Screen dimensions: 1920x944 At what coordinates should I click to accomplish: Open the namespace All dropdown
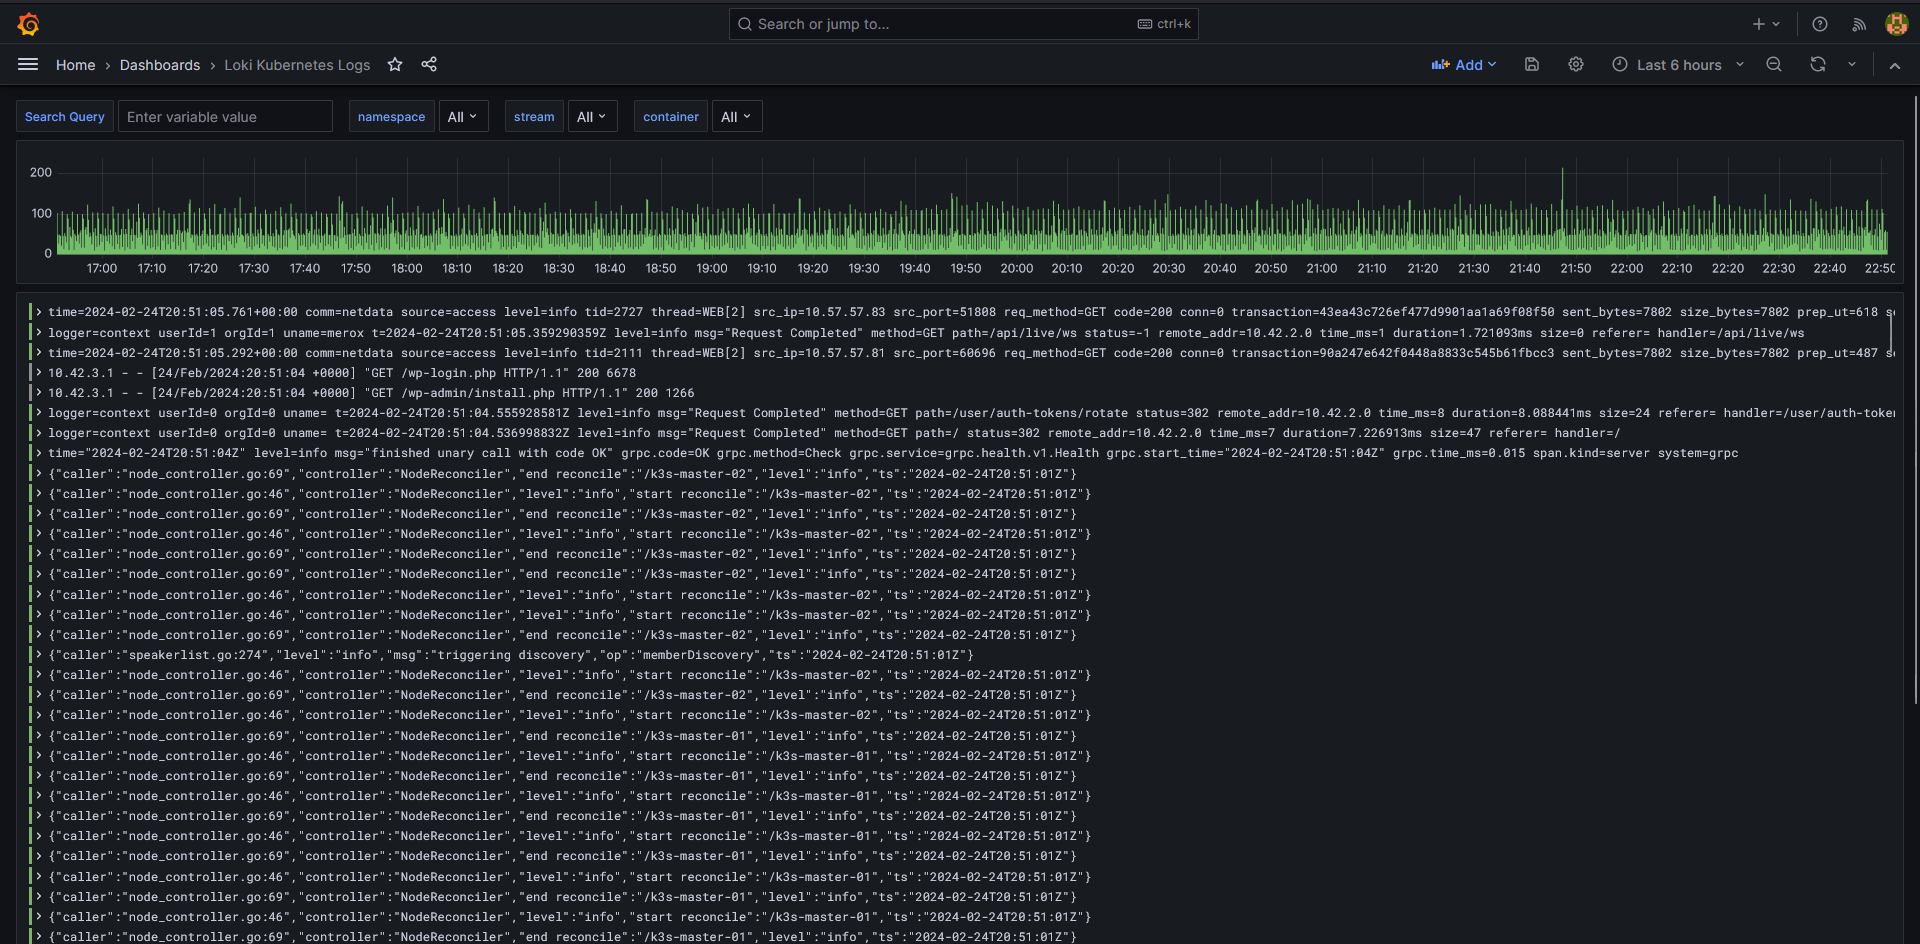tap(463, 117)
